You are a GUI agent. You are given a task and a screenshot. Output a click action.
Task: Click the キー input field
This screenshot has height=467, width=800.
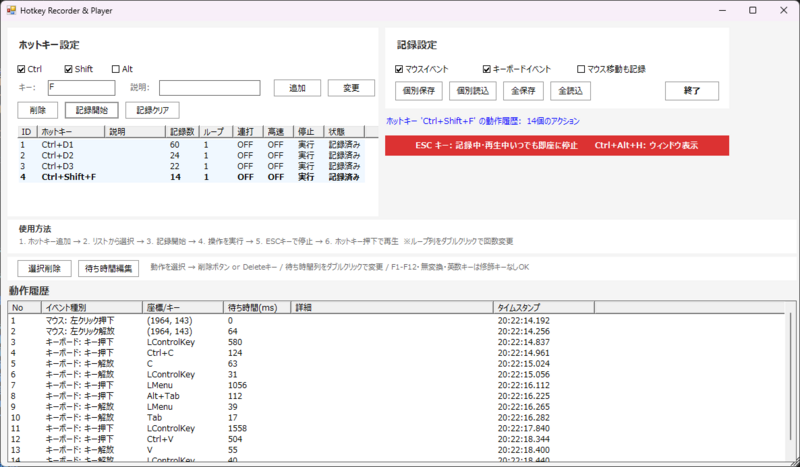pos(81,88)
